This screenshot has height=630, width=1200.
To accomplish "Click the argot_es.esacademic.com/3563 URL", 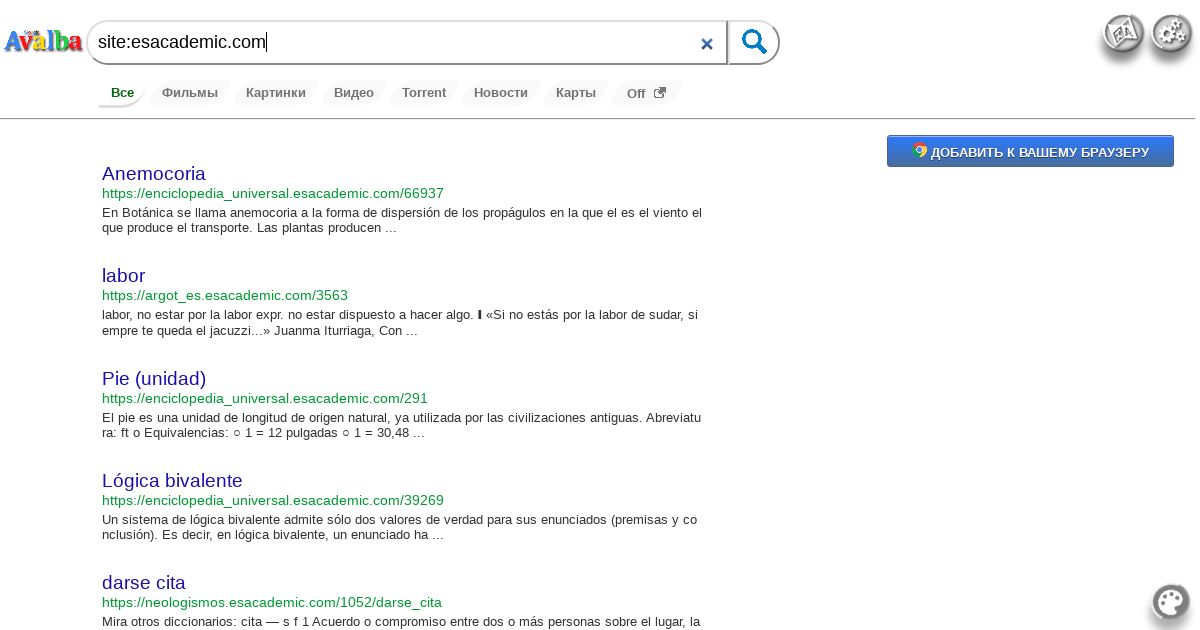I will click(x=225, y=295).
